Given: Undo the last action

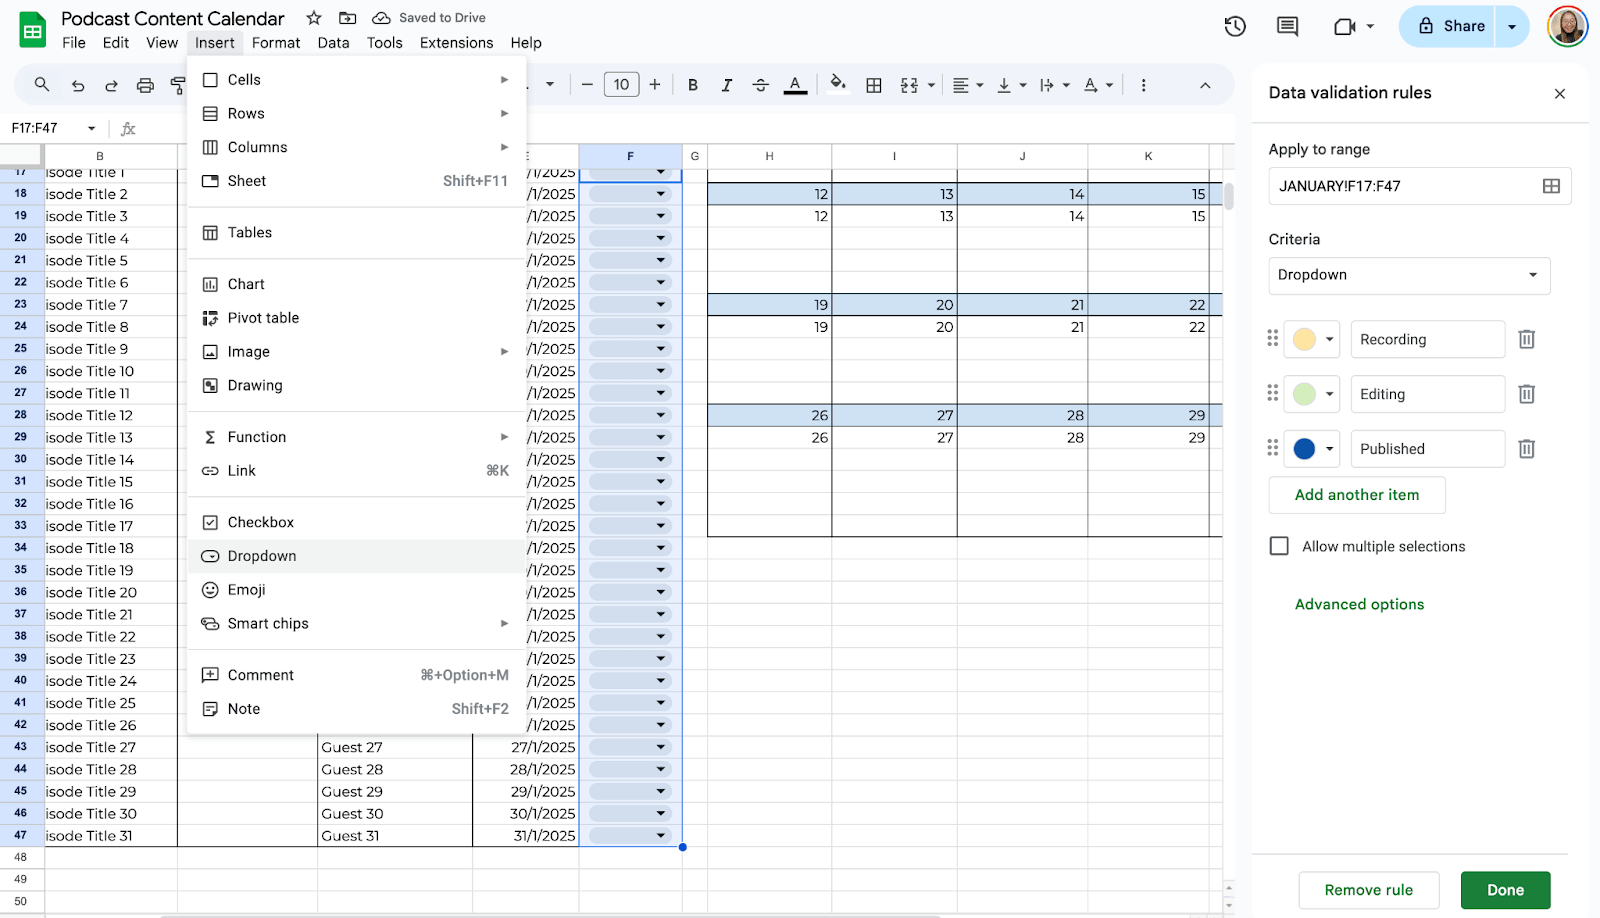Looking at the screenshot, I should [77, 84].
